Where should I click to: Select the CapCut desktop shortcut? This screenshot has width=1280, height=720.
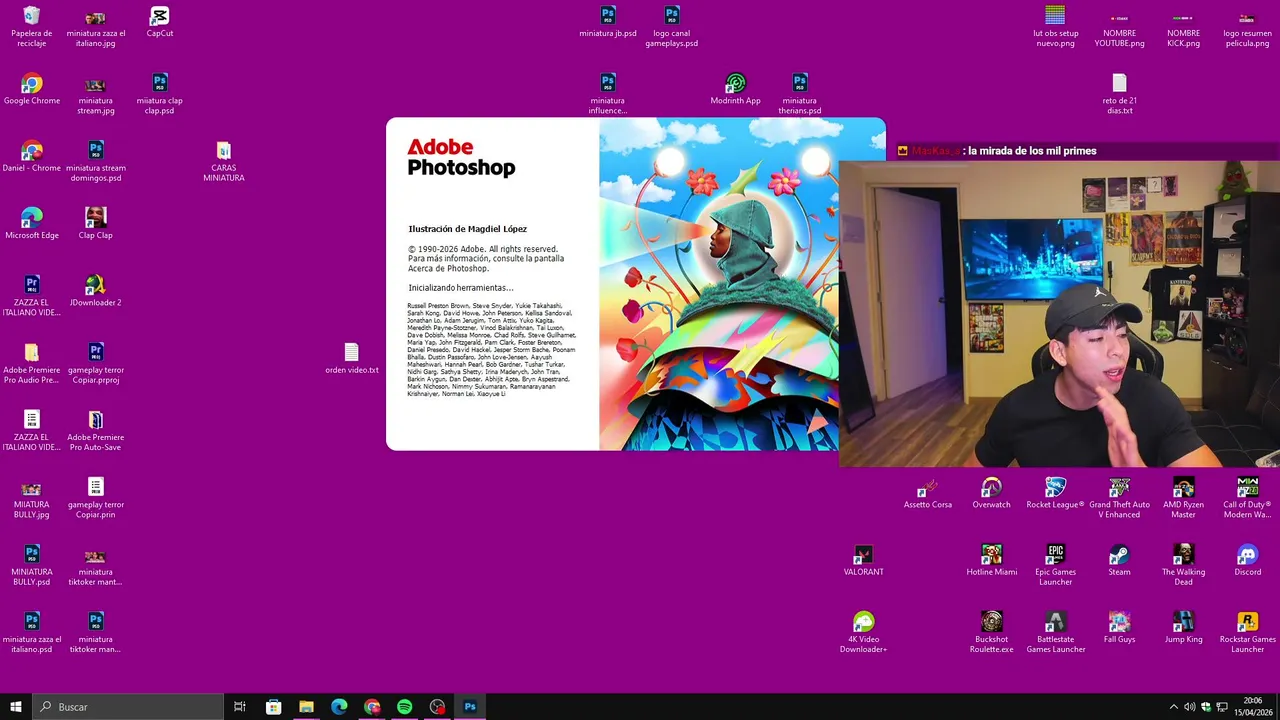coord(160,22)
